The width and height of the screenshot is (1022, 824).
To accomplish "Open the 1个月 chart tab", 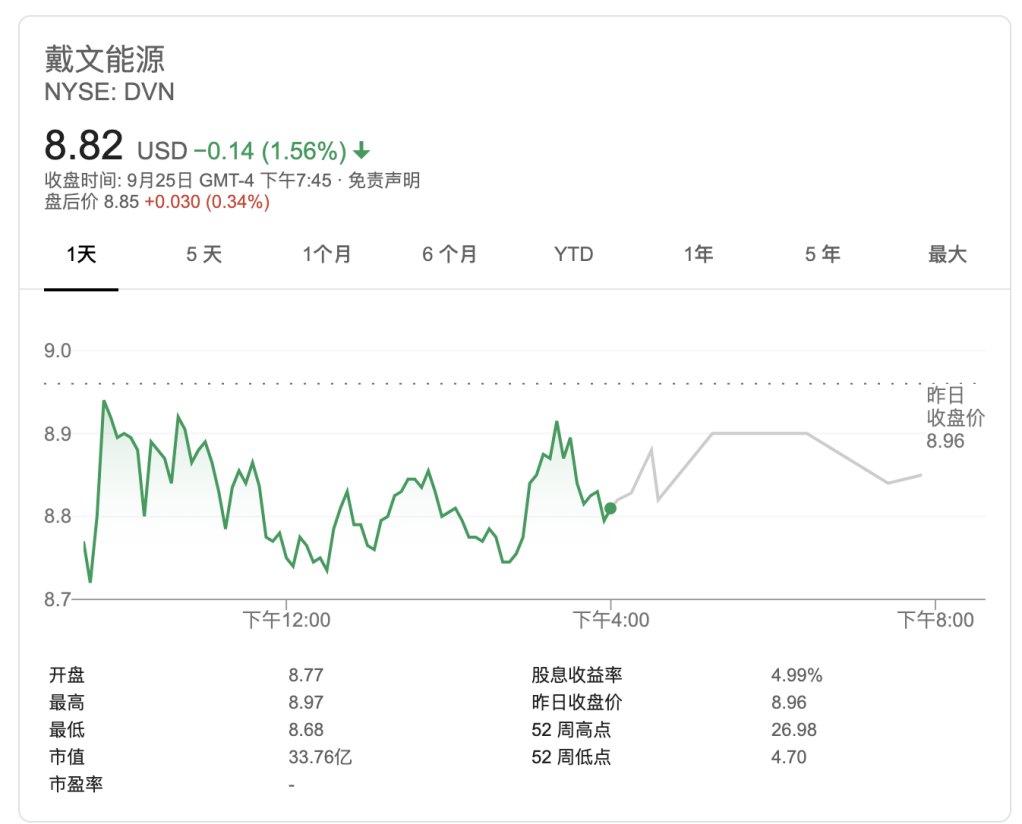I will point(327,254).
